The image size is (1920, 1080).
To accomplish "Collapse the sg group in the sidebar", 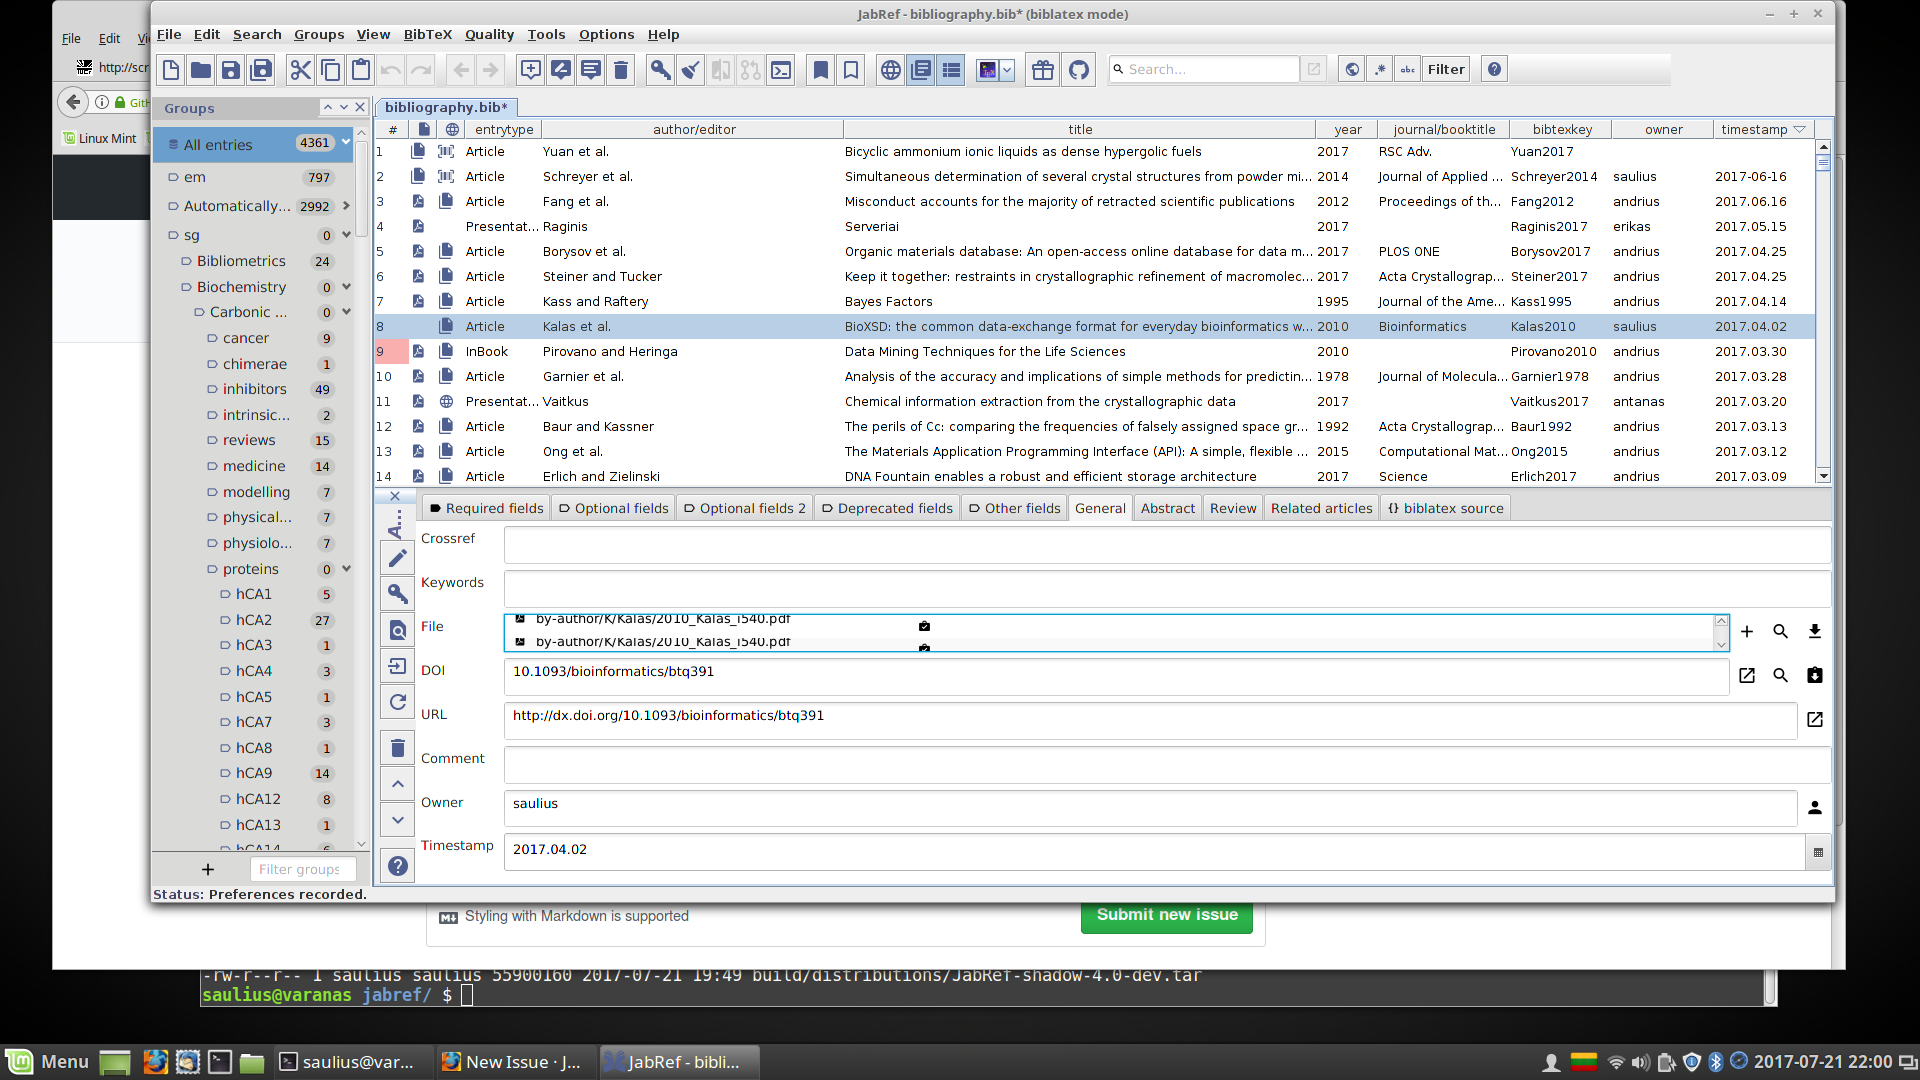I will pyautogui.click(x=346, y=235).
